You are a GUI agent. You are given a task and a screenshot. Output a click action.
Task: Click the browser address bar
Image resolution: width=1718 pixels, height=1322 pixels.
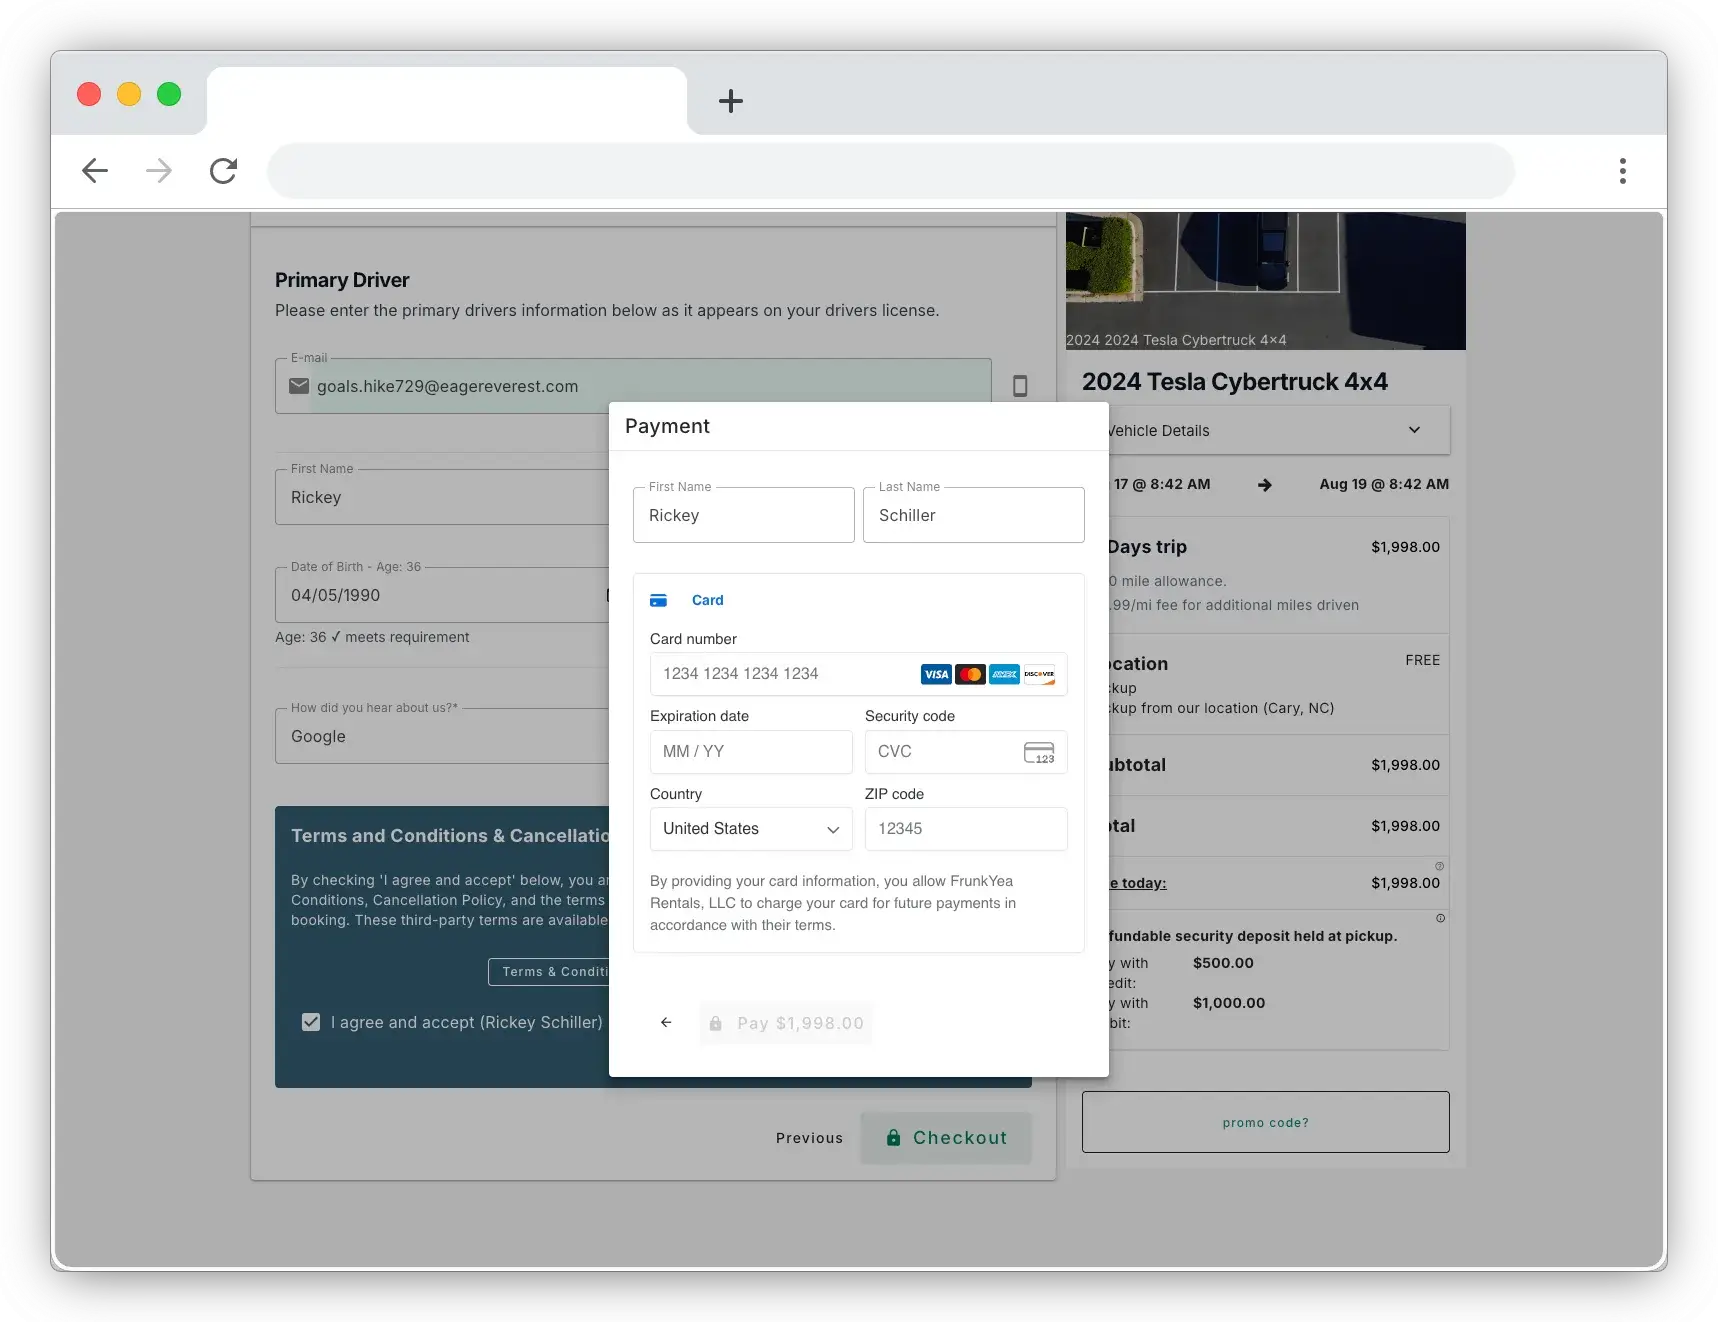tap(890, 171)
